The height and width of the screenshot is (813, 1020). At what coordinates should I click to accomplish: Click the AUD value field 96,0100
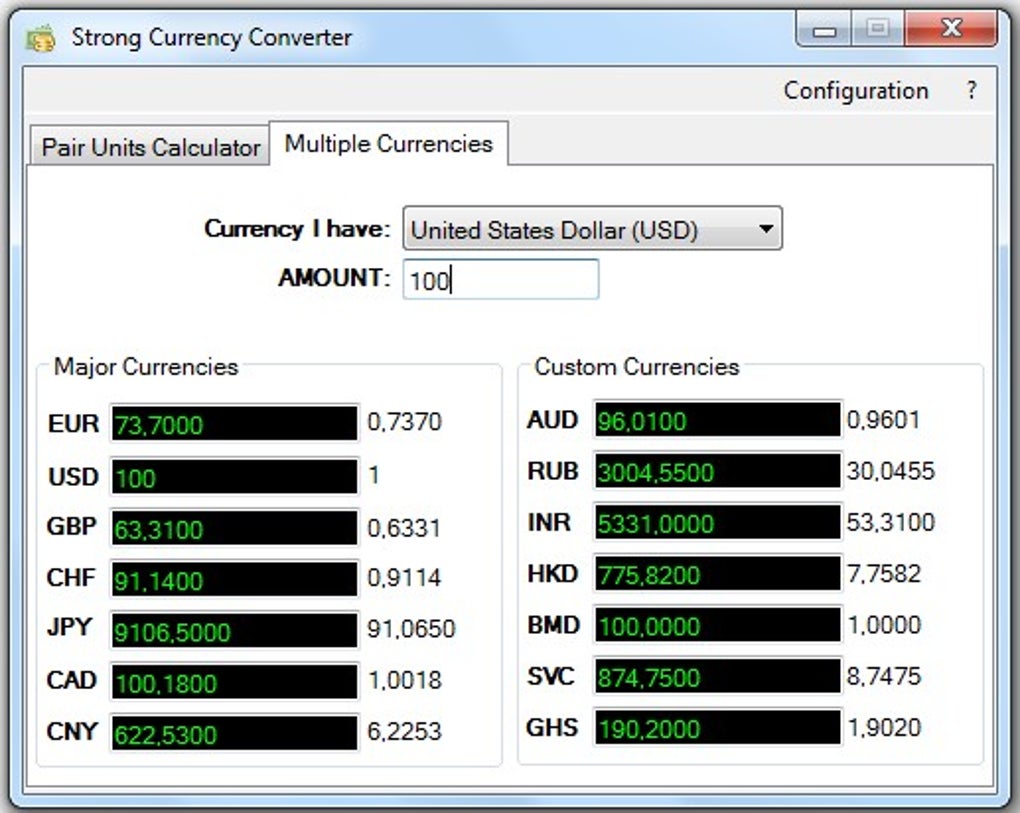point(718,420)
